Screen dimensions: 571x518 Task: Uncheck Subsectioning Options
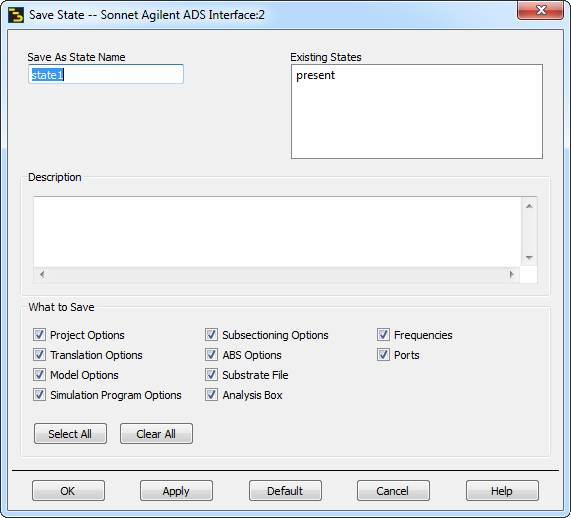[x=211, y=334]
